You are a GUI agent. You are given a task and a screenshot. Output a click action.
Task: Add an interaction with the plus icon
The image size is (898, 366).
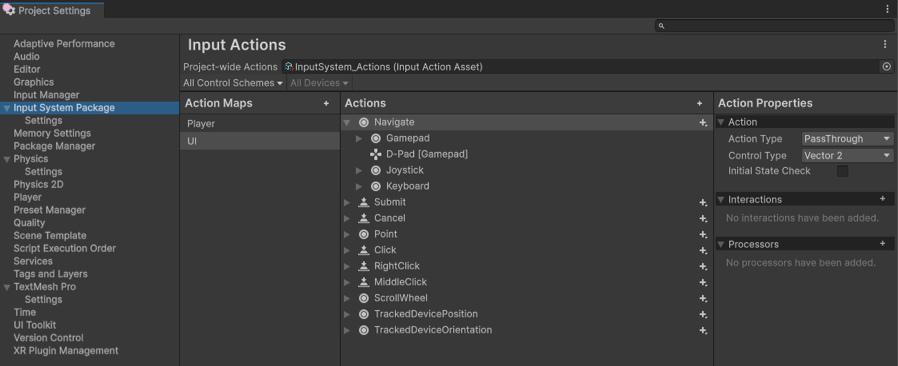tap(883, 199)
